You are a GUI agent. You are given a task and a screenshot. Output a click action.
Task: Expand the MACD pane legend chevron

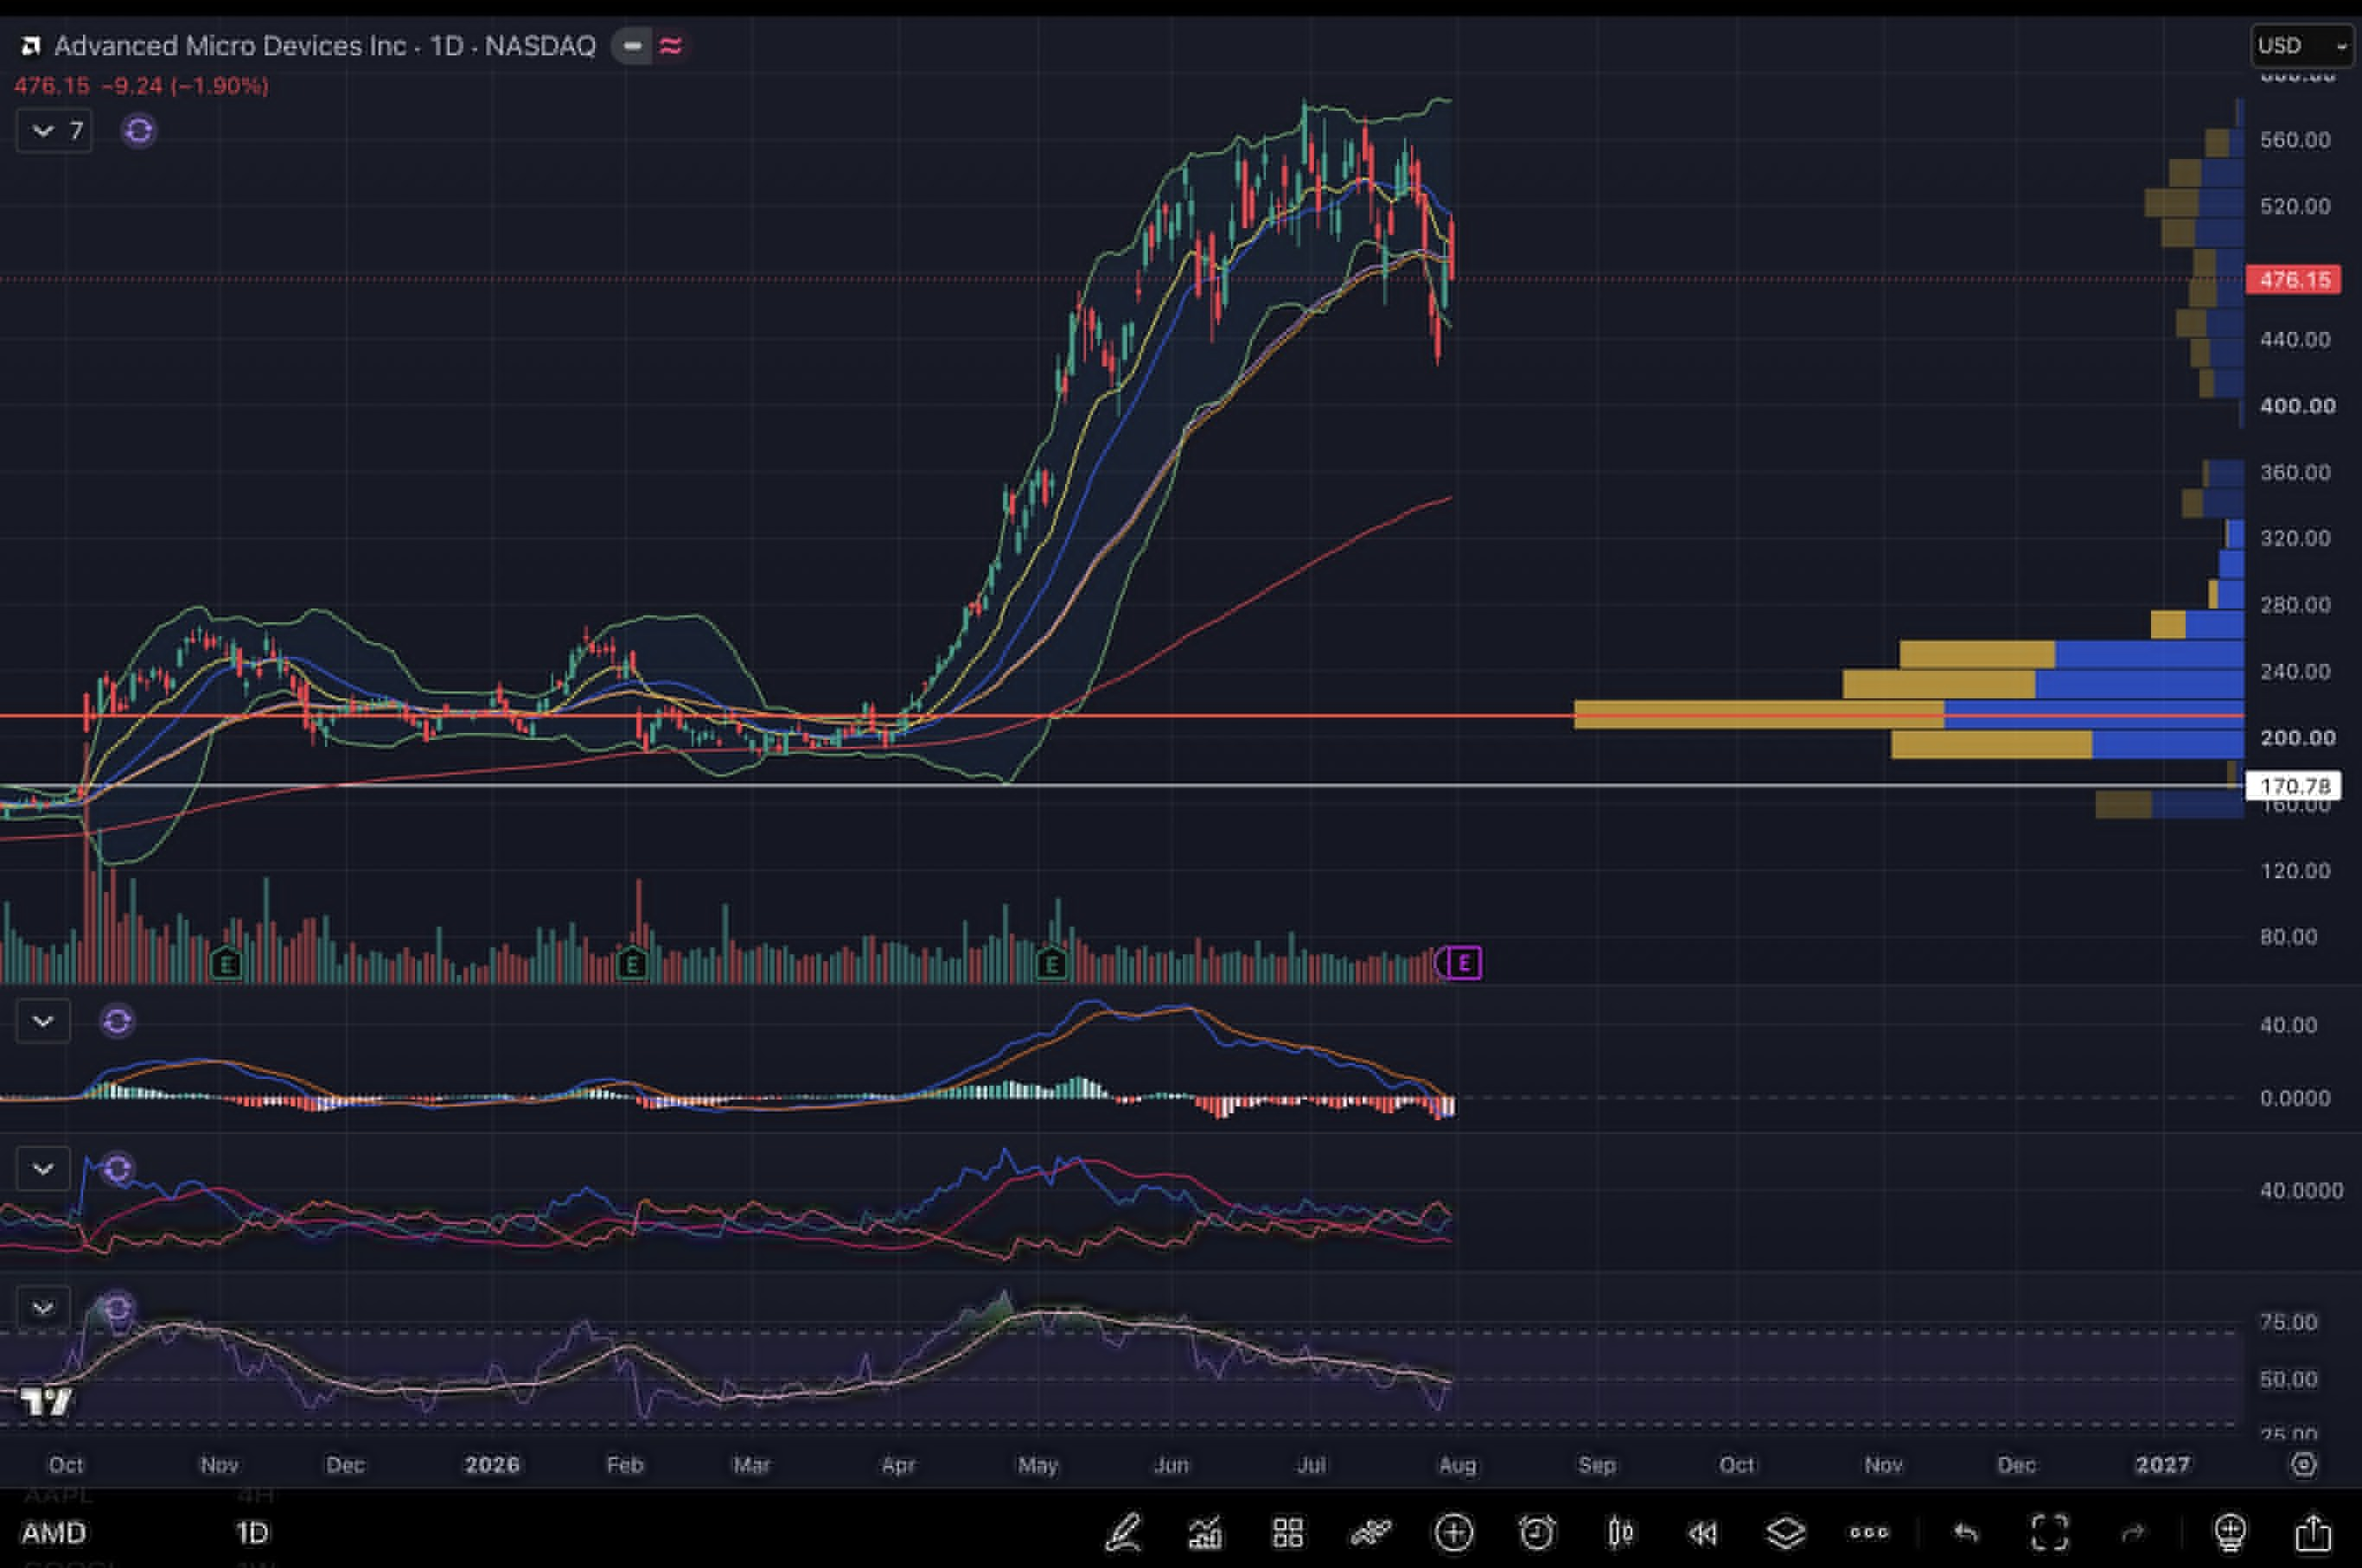pyautogui.click(x=43, y=1021)
